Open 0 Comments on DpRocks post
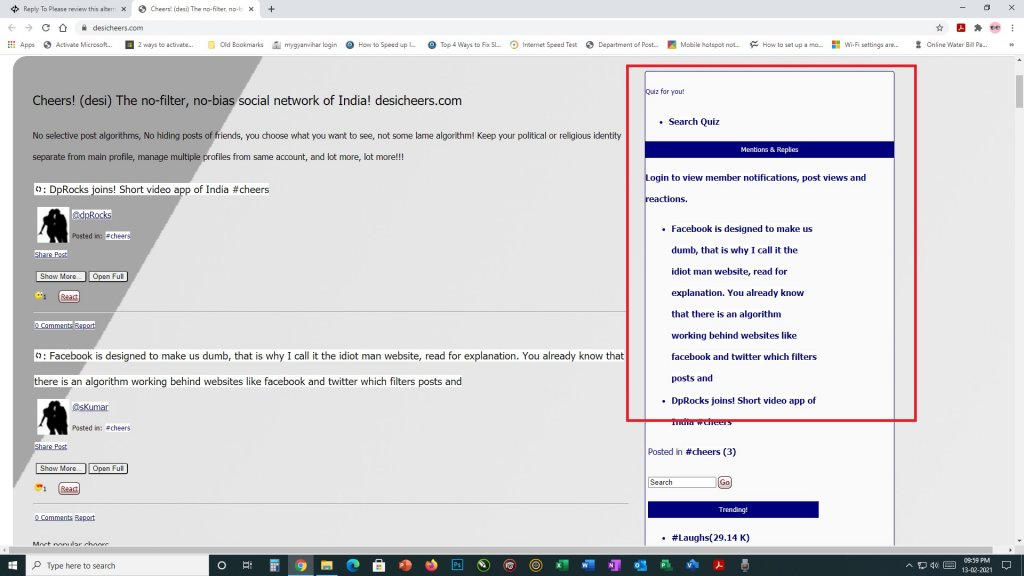This screenshot has width=1024, height=576. coord(54,325)
